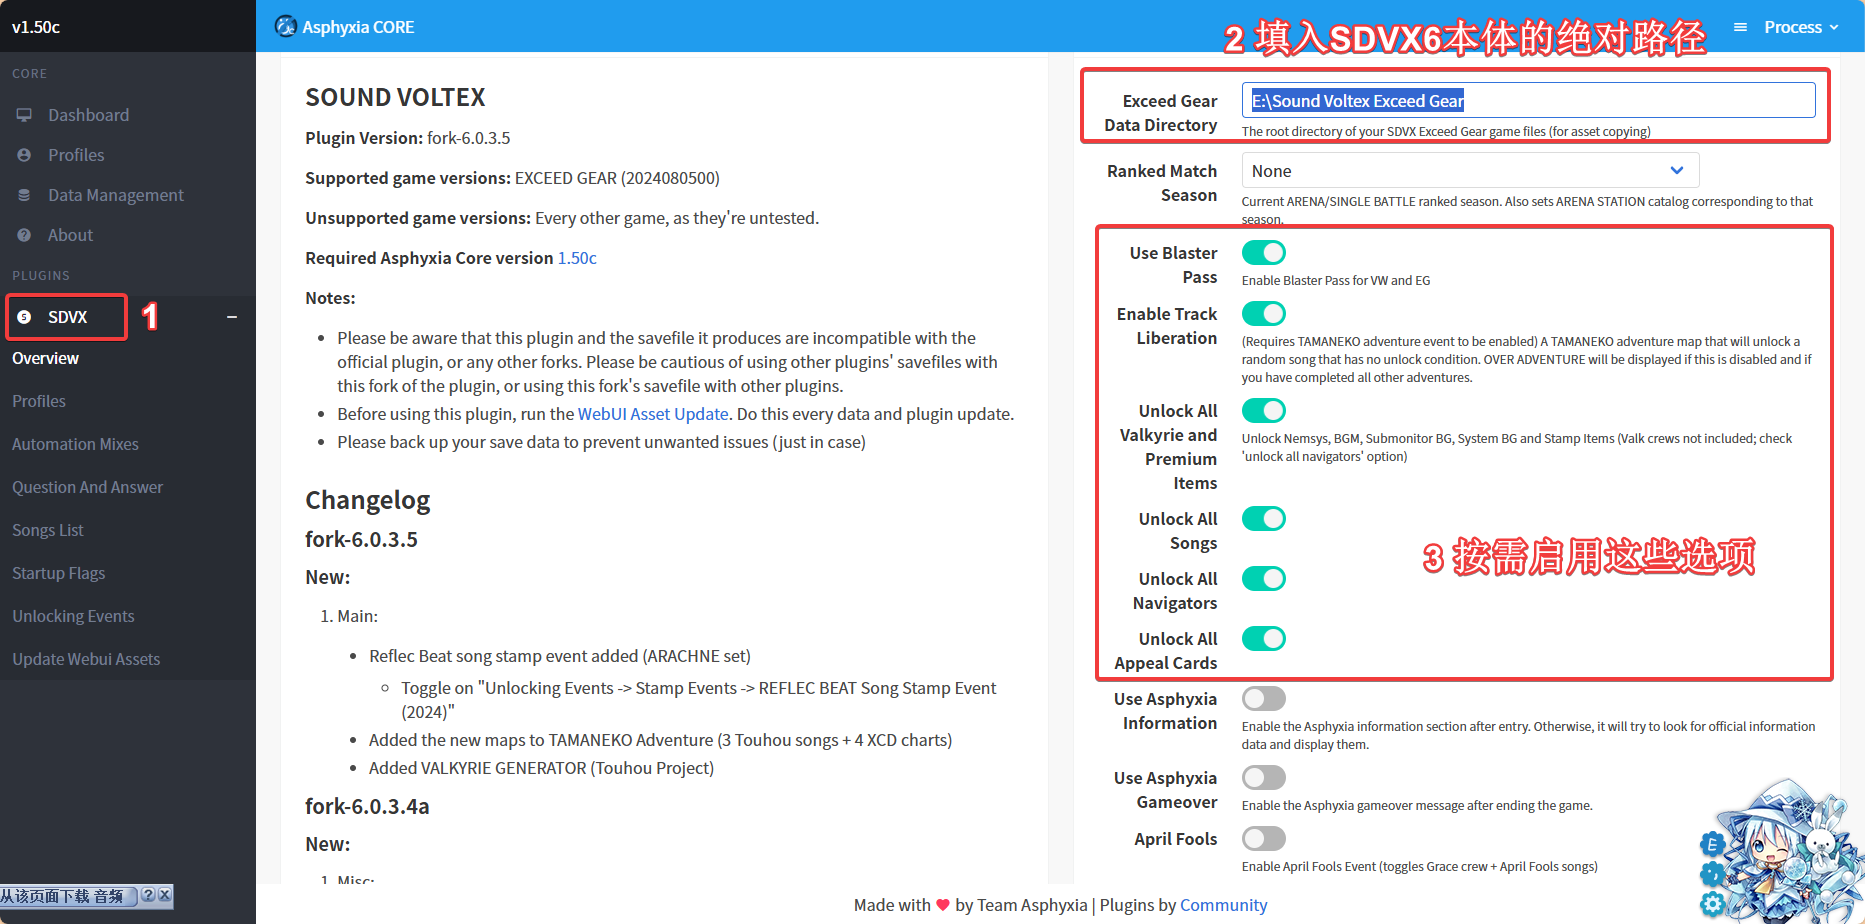Click the Asphyxia CORE logo icon

(286, 27)
